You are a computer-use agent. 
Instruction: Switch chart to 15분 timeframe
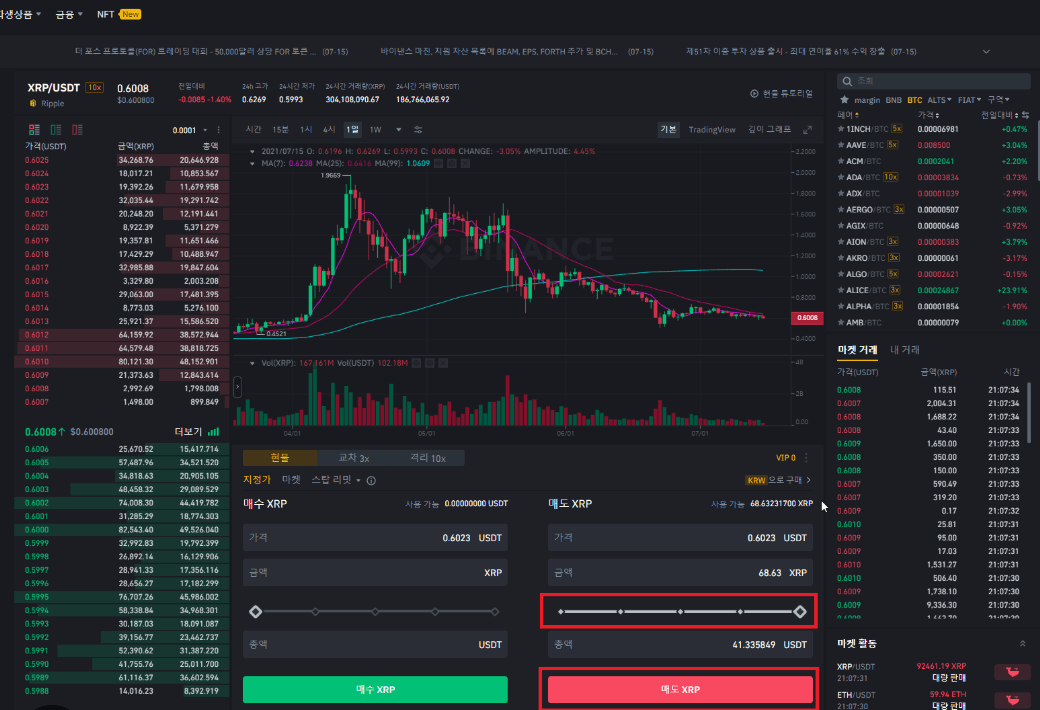(x=281, y=129)
